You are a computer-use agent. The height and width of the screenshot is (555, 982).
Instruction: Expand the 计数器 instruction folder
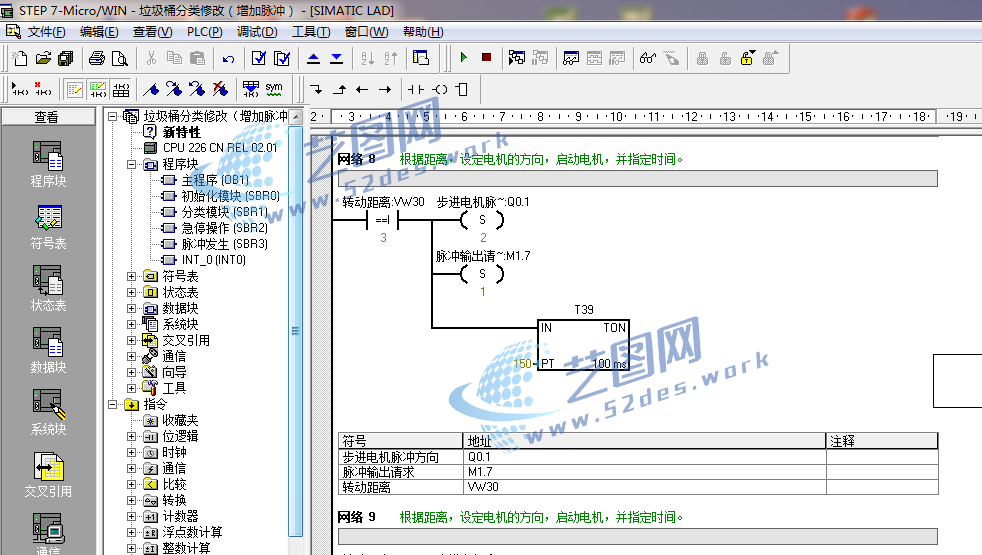point(132,516)
